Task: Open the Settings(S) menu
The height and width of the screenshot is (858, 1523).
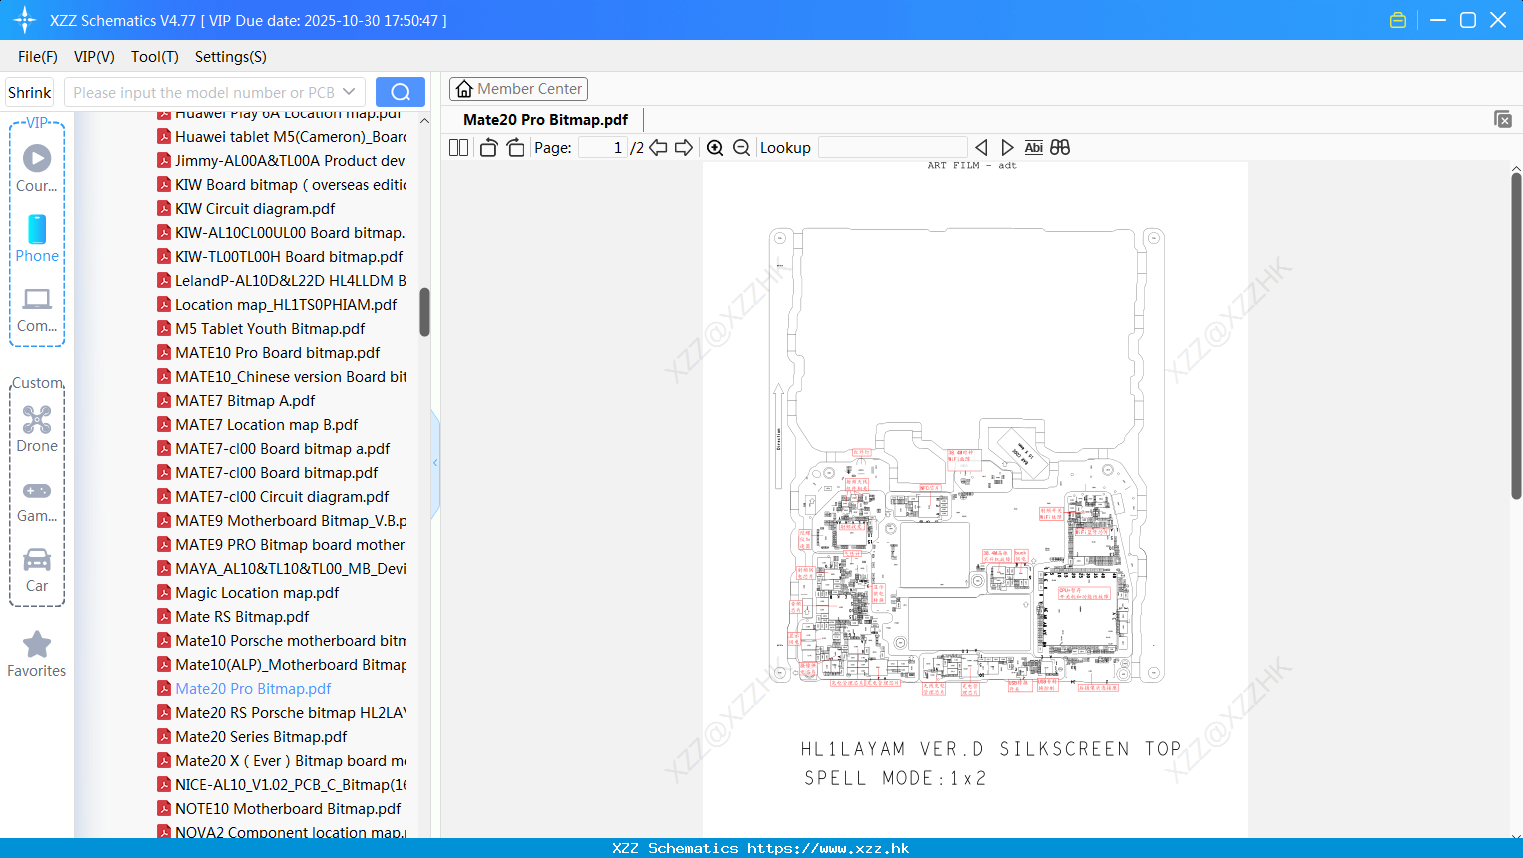Action: 231,57
